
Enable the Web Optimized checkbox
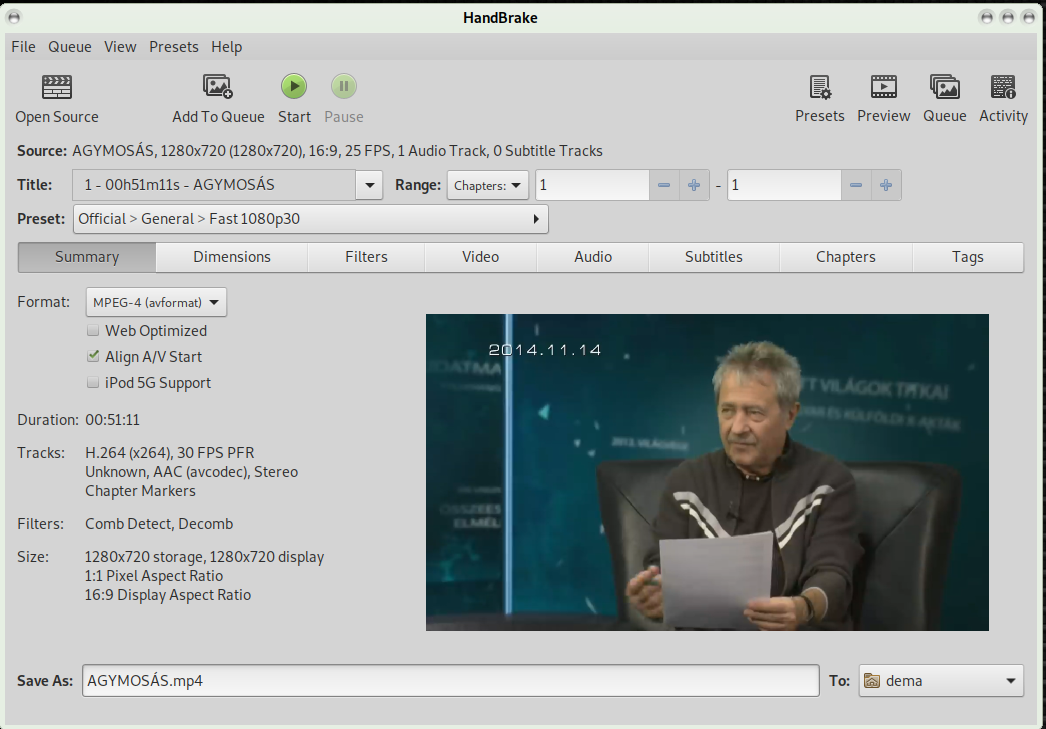[x=93, y=331]
